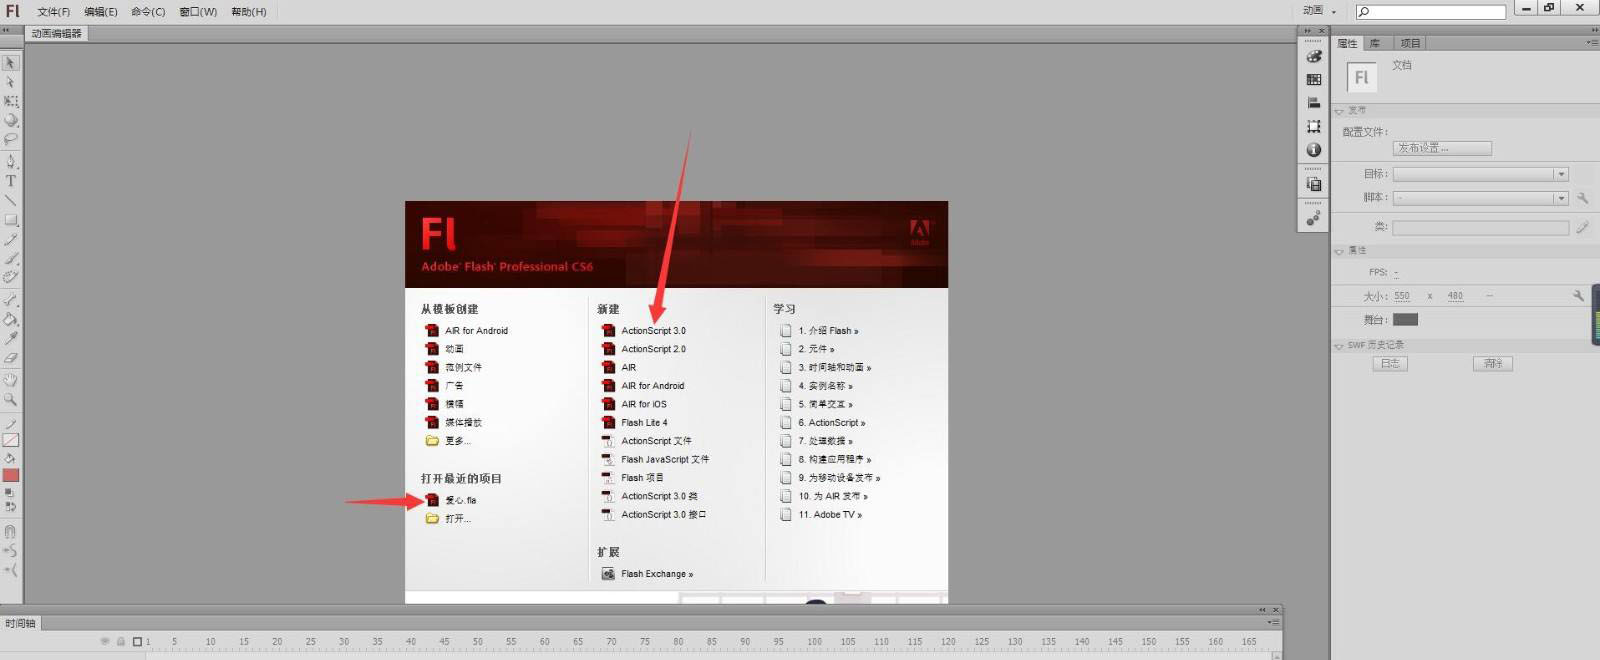
Task: Collapse the Properties section triangle
Action: (x=1339, y=251)
